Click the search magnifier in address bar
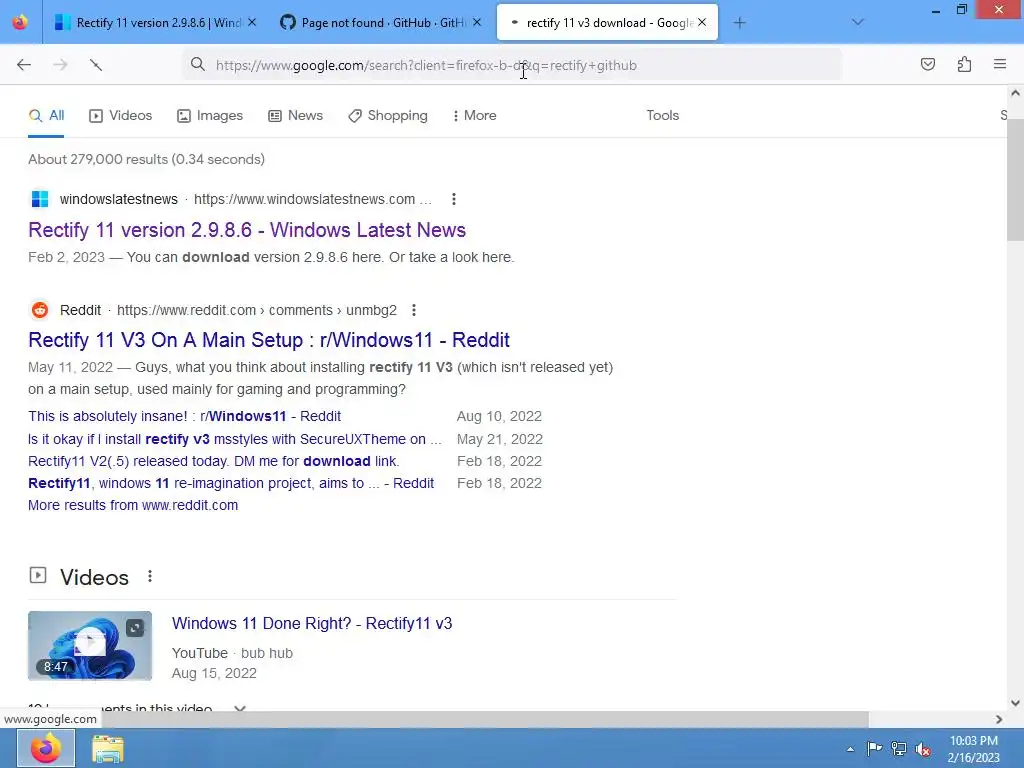The height and width of the screenshot is (768, 1024). 197,64
